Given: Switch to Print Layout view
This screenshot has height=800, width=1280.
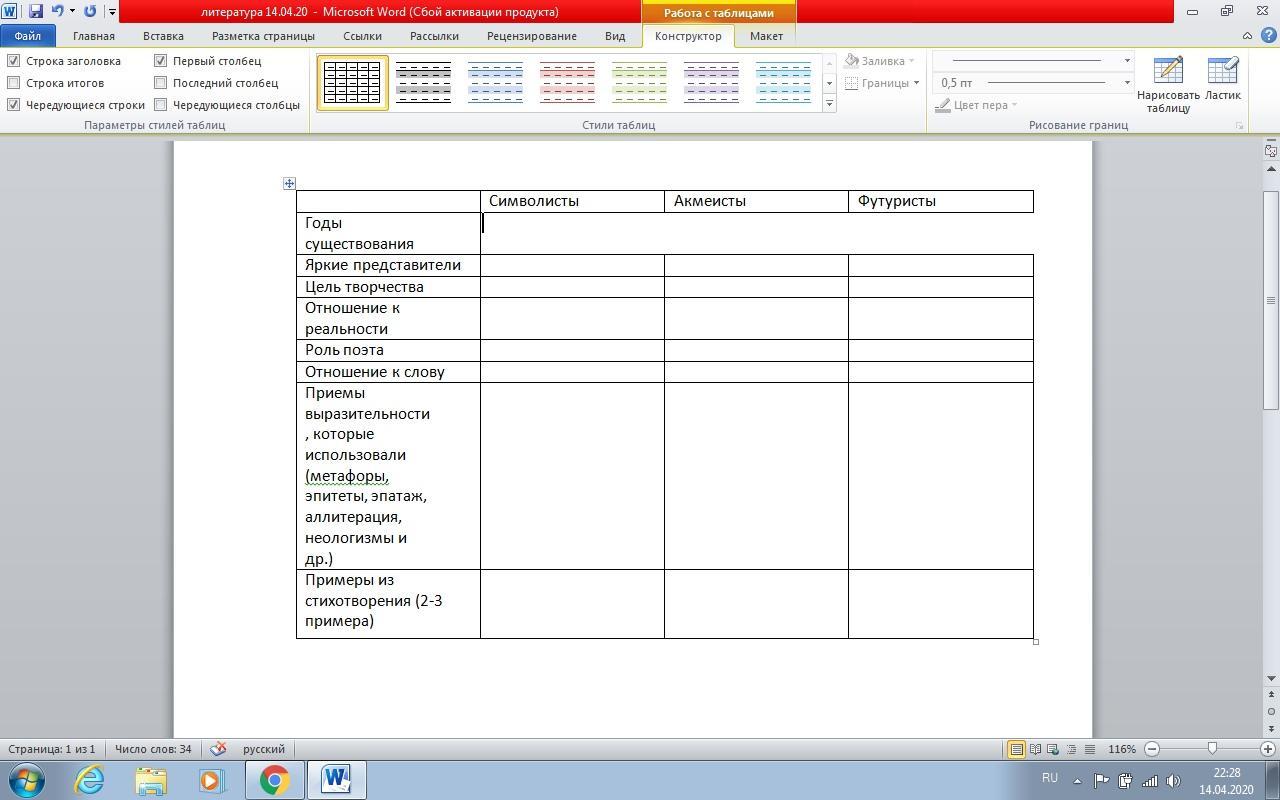Looking at the screenshot, I should click(1017, 749).
